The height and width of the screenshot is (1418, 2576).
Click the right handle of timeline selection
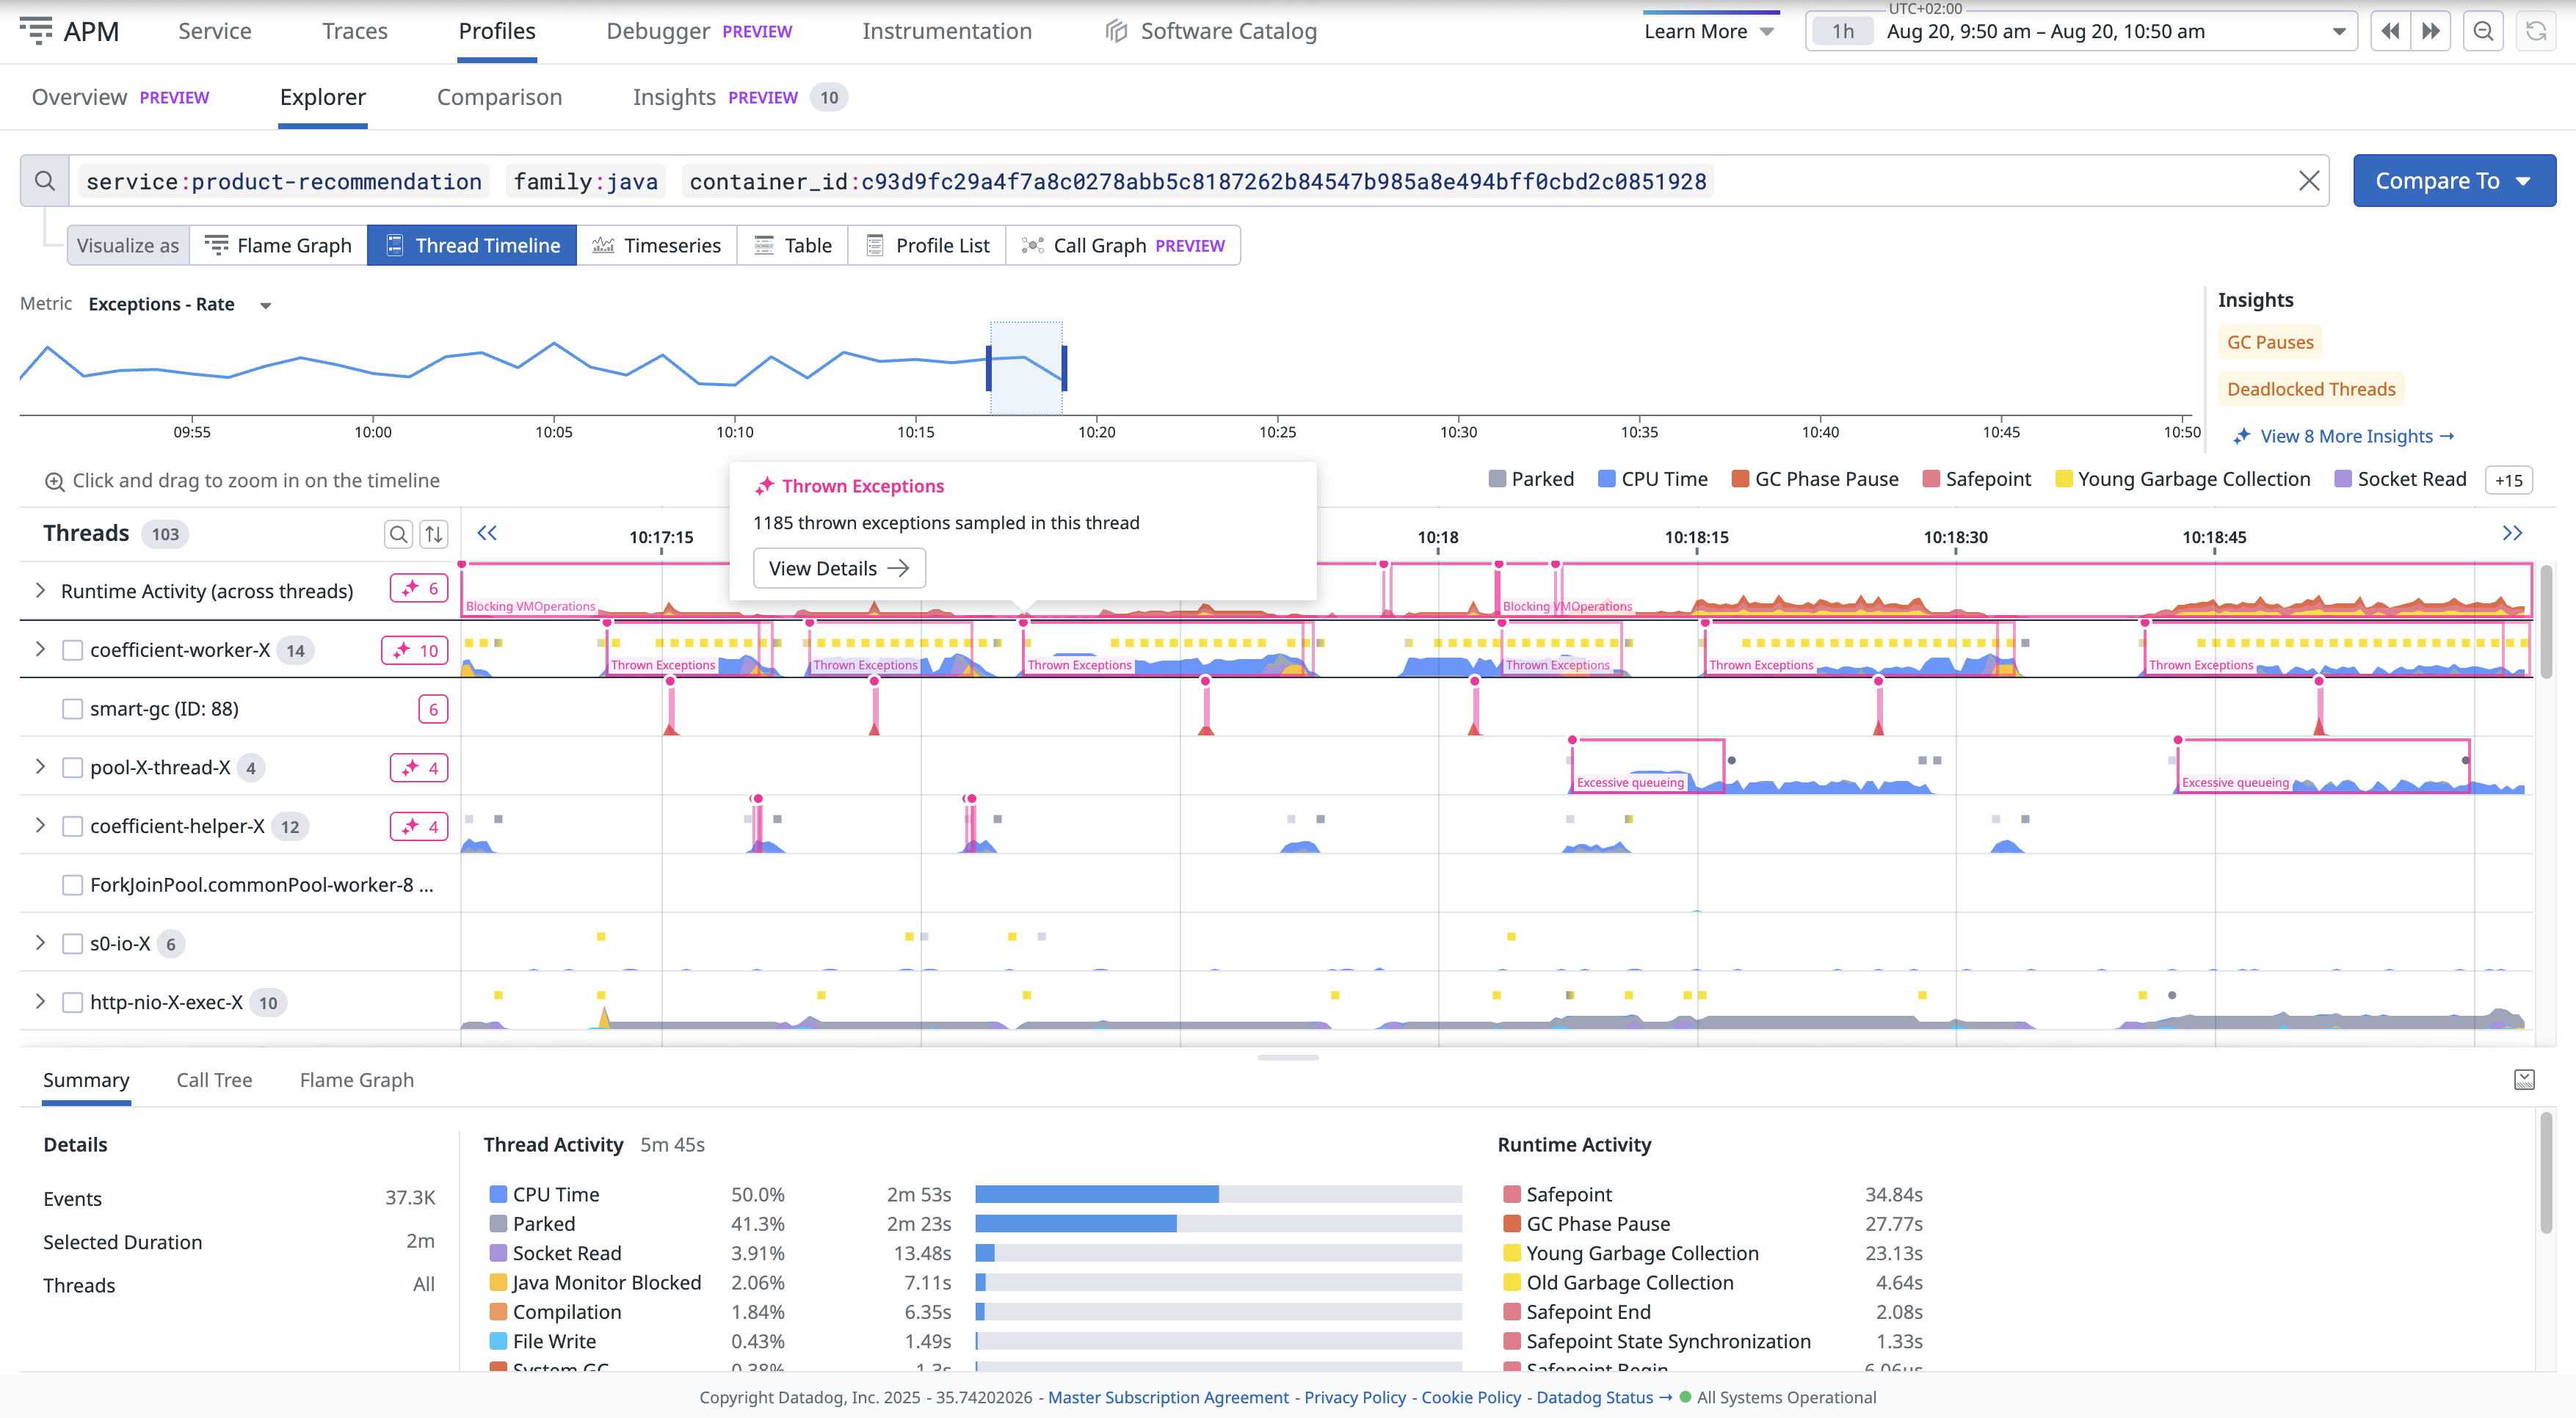tap(1064, 368)
